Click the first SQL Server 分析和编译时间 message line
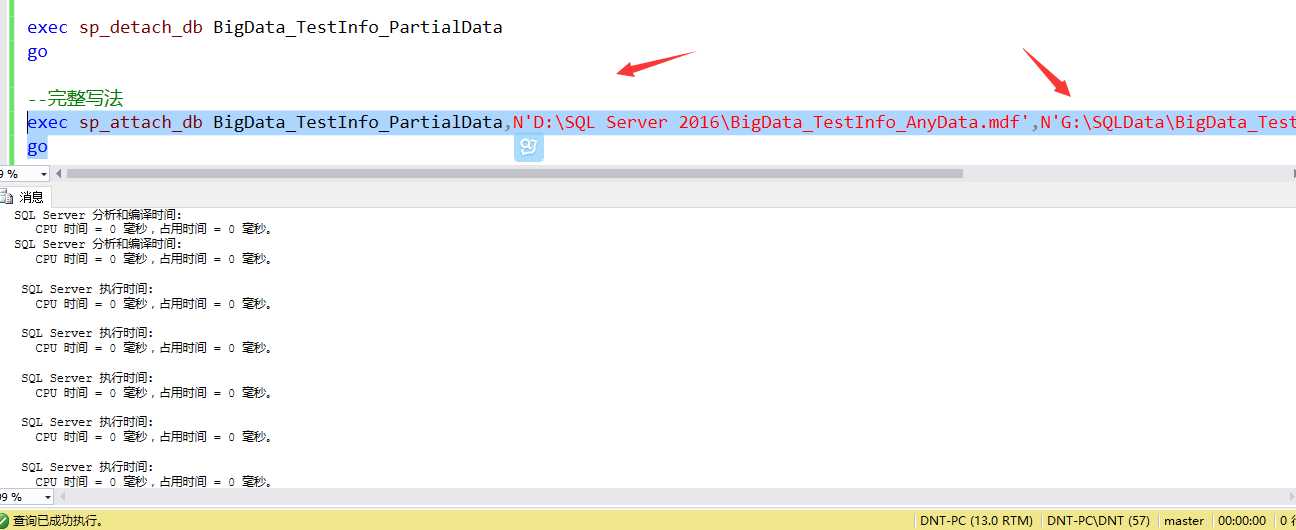This screenshot has height=530, width=1296. pyautogui.click(x=98, y=215)
